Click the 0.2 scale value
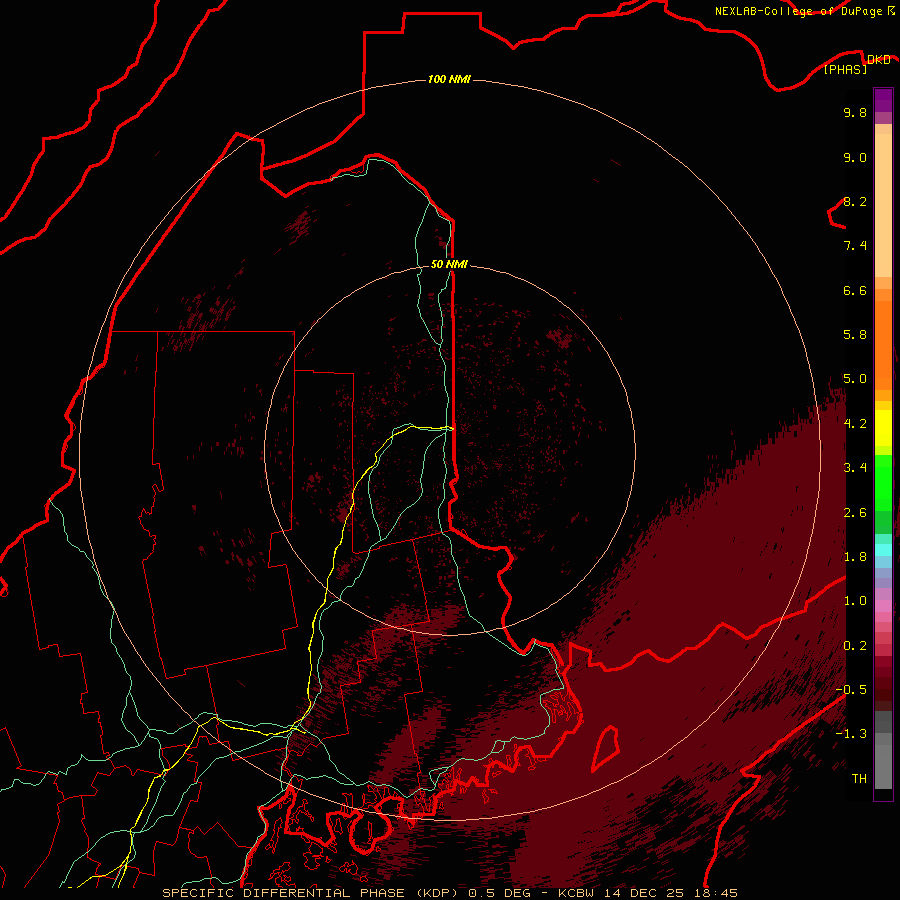The image size is (900, 900). coord(855,646)
